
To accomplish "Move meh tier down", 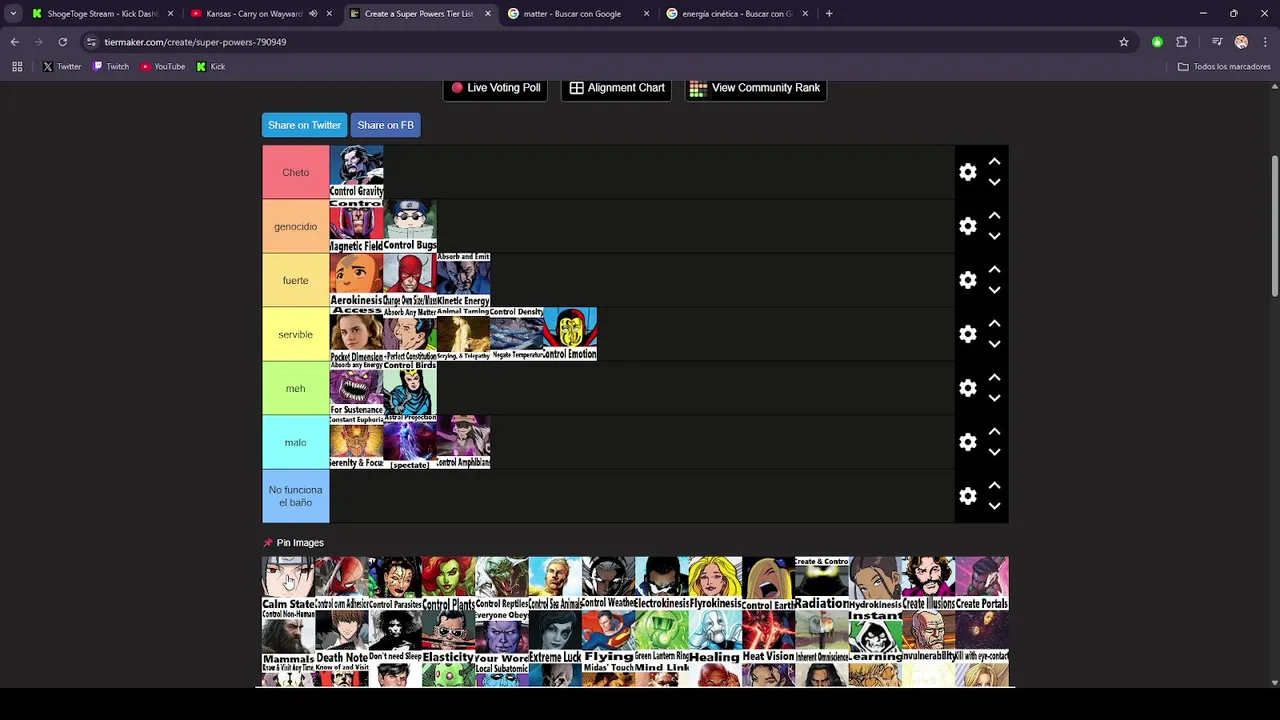I will (994, 398).
